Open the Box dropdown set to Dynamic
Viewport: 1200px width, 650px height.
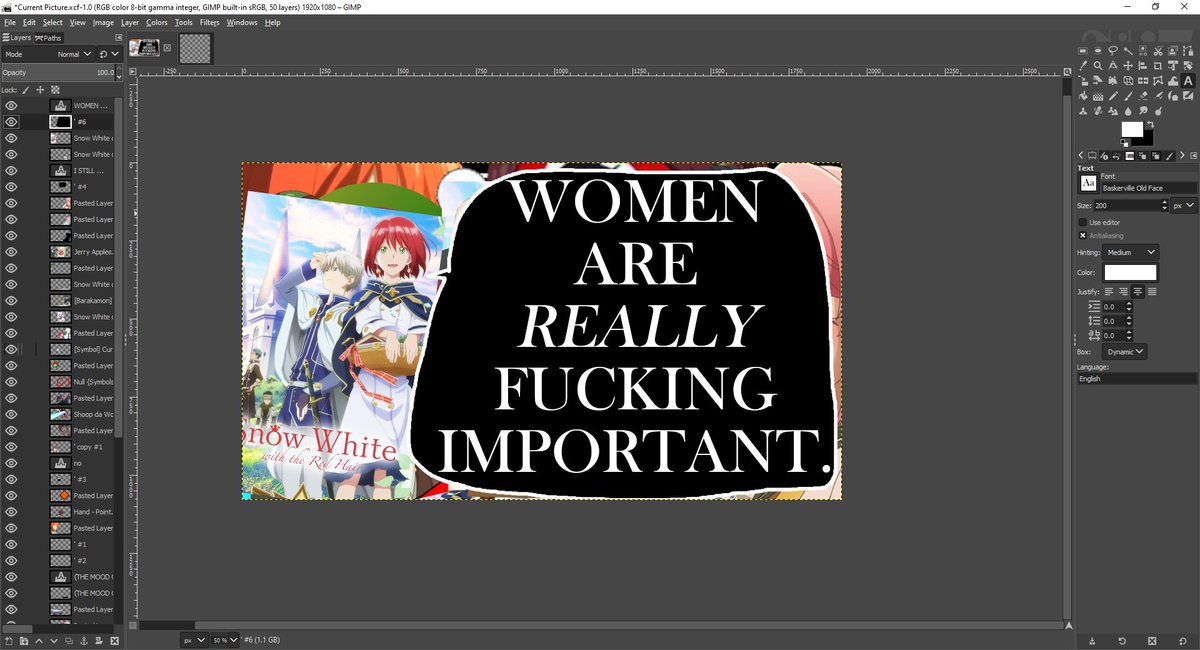[1124, 352]
